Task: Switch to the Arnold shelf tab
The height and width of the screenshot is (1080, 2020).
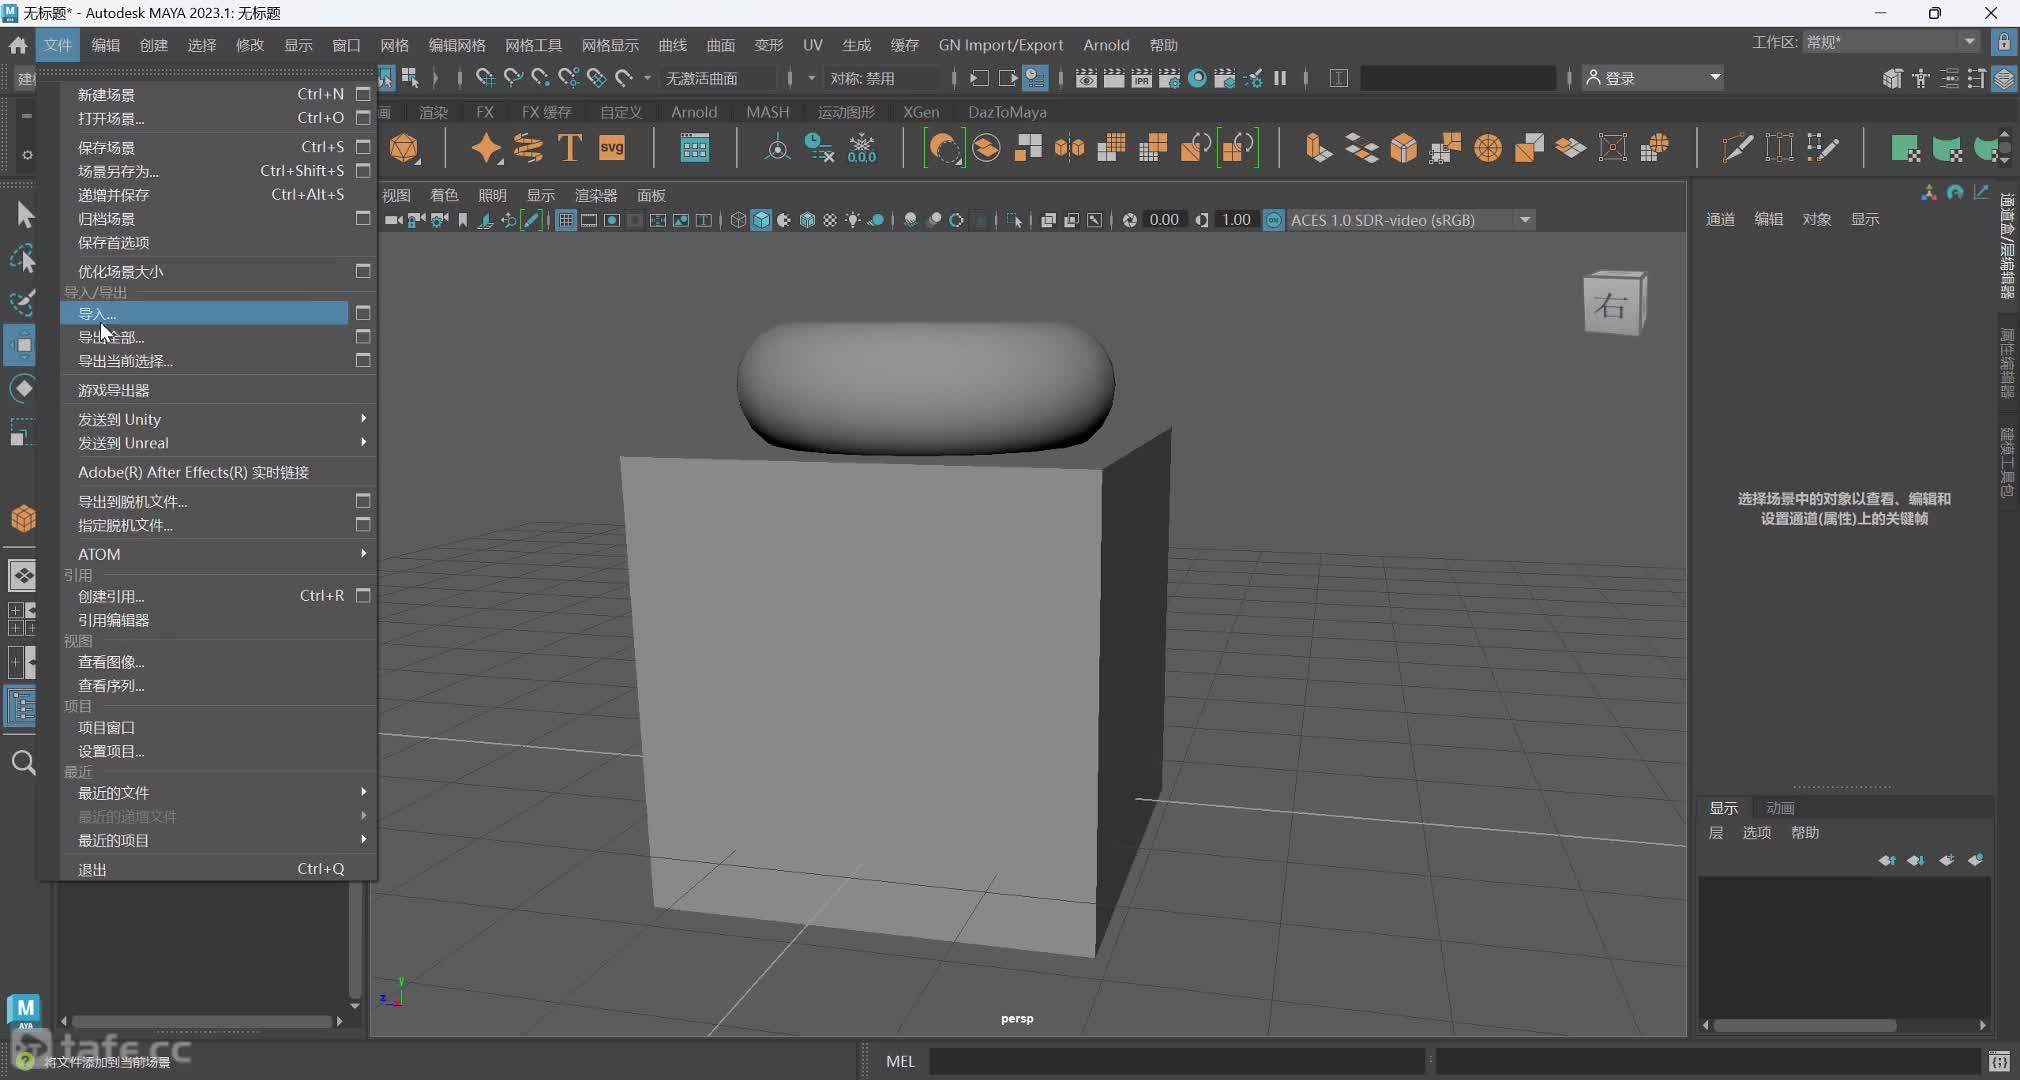Action: [x=694, y=112]
